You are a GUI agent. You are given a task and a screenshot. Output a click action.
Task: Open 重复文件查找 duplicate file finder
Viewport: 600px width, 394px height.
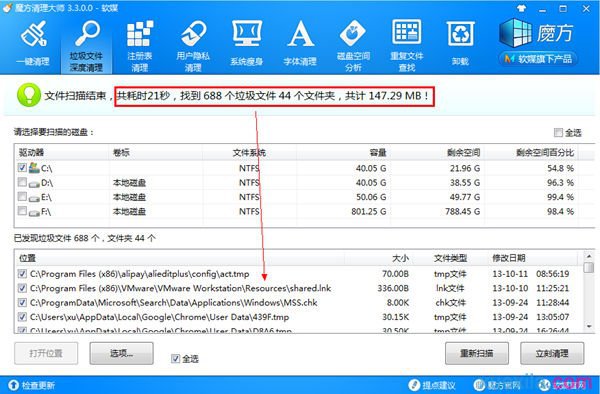[x=406, y=46]
